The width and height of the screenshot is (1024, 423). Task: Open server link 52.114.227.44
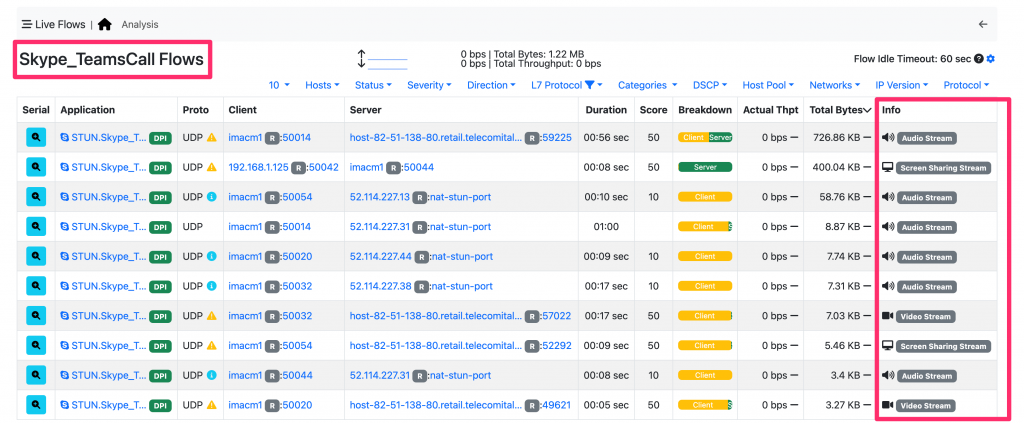tap(381, 257)
